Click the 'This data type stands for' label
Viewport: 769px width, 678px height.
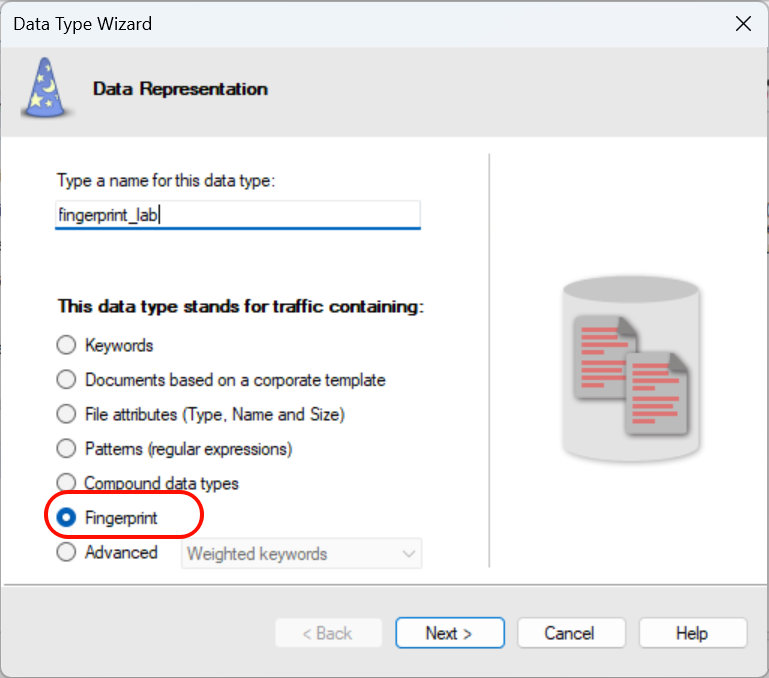coord(241,306)
